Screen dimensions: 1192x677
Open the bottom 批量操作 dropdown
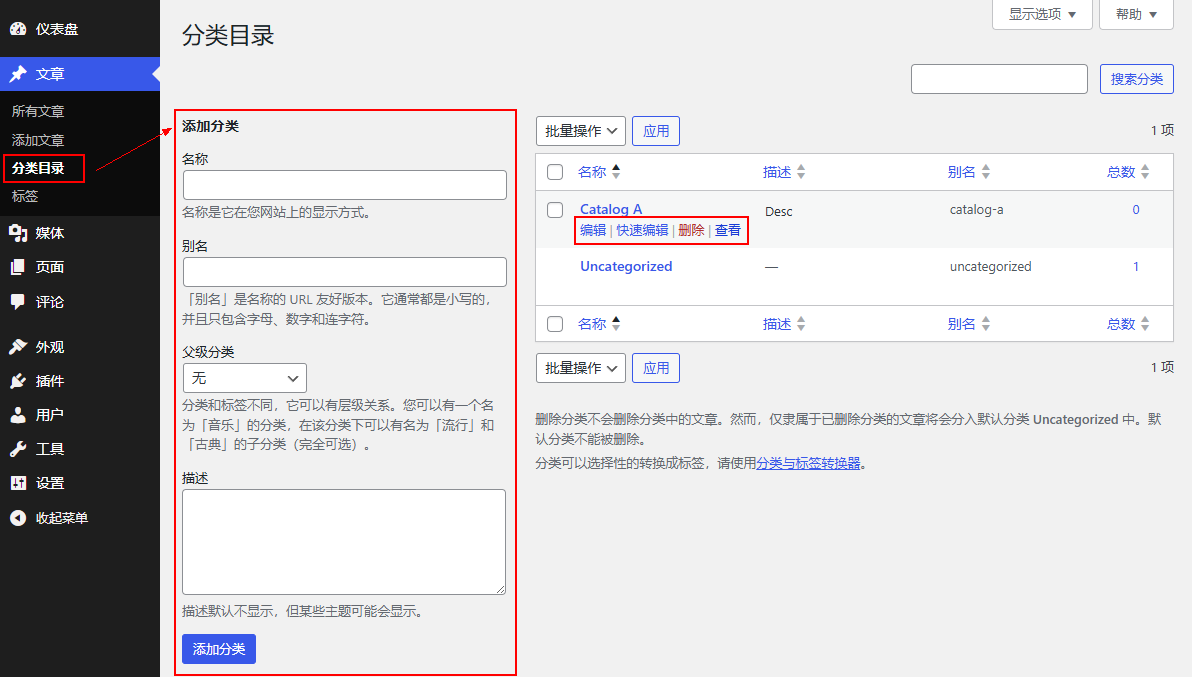581,368
